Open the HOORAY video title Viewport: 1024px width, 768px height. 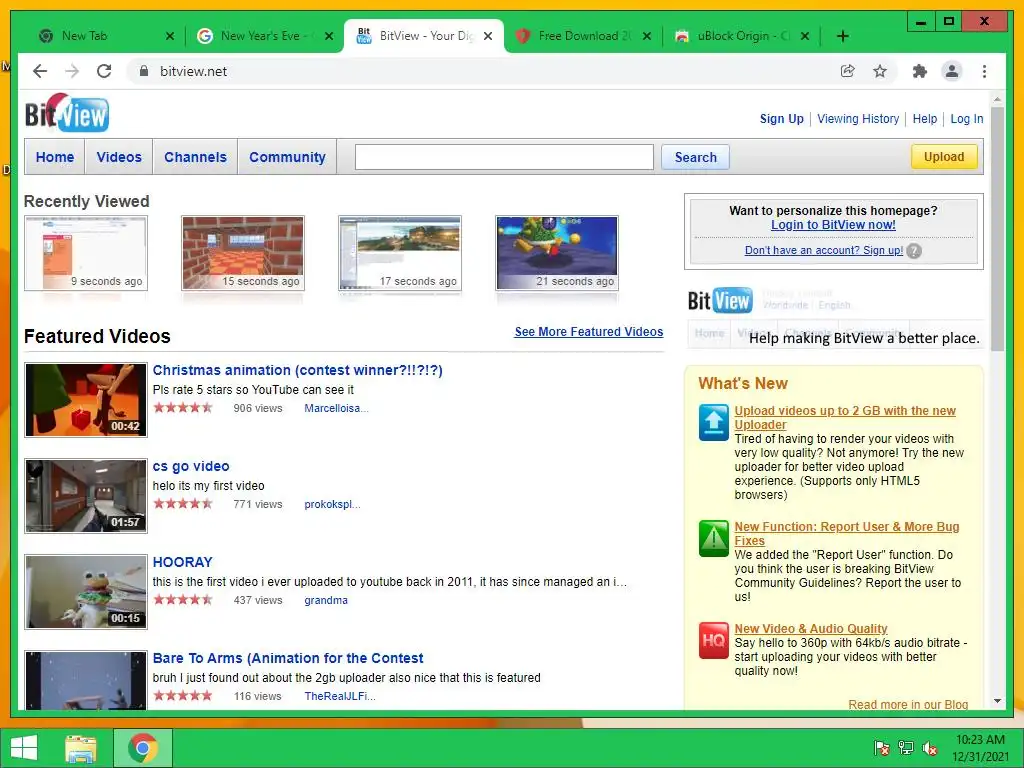(x=182, y=562)
